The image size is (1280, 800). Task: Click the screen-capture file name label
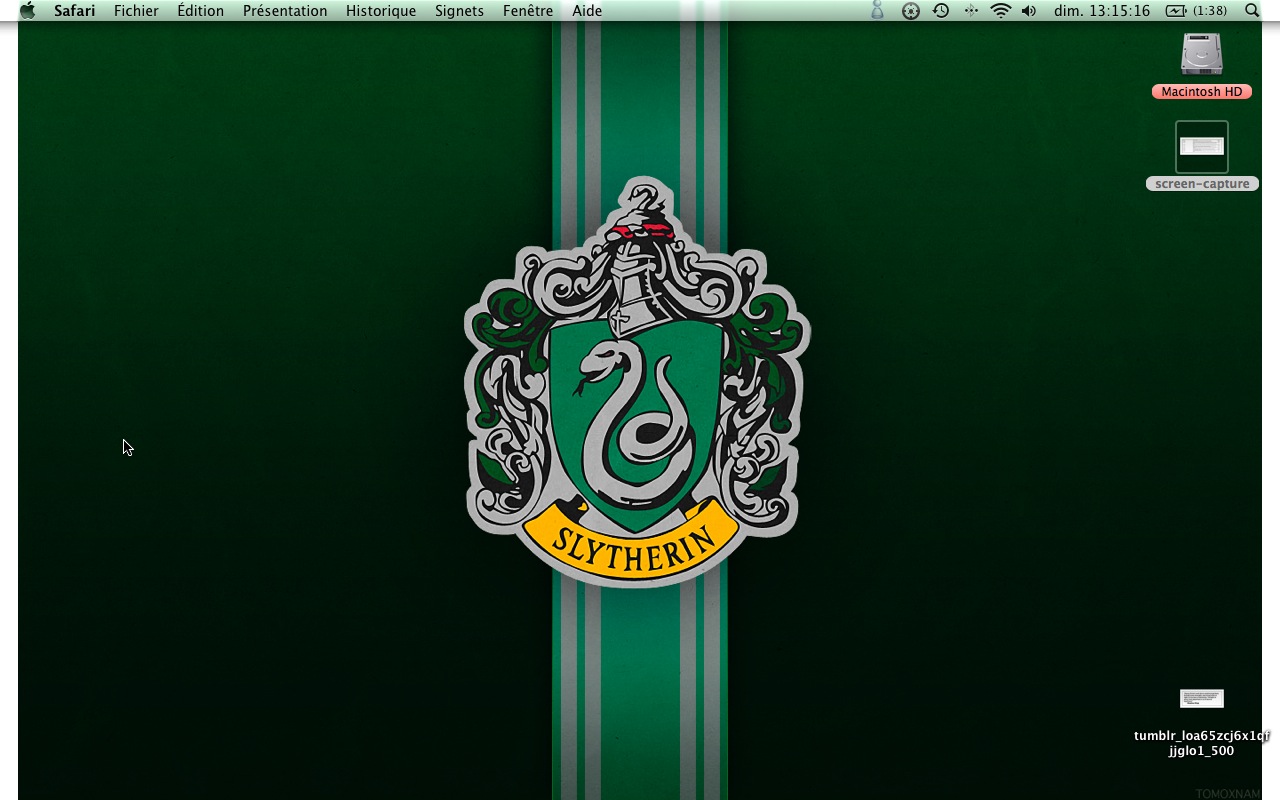(1202, 184)
